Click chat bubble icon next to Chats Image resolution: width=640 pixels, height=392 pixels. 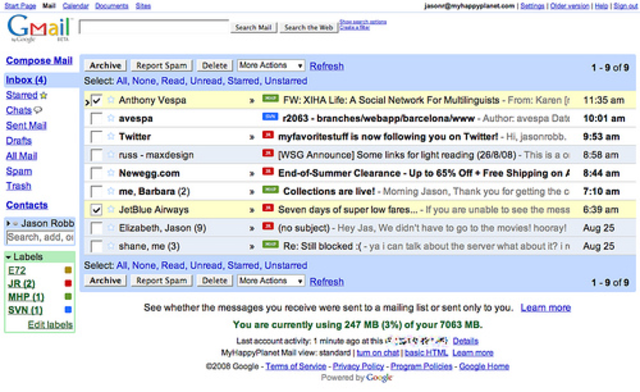(38, 110)
